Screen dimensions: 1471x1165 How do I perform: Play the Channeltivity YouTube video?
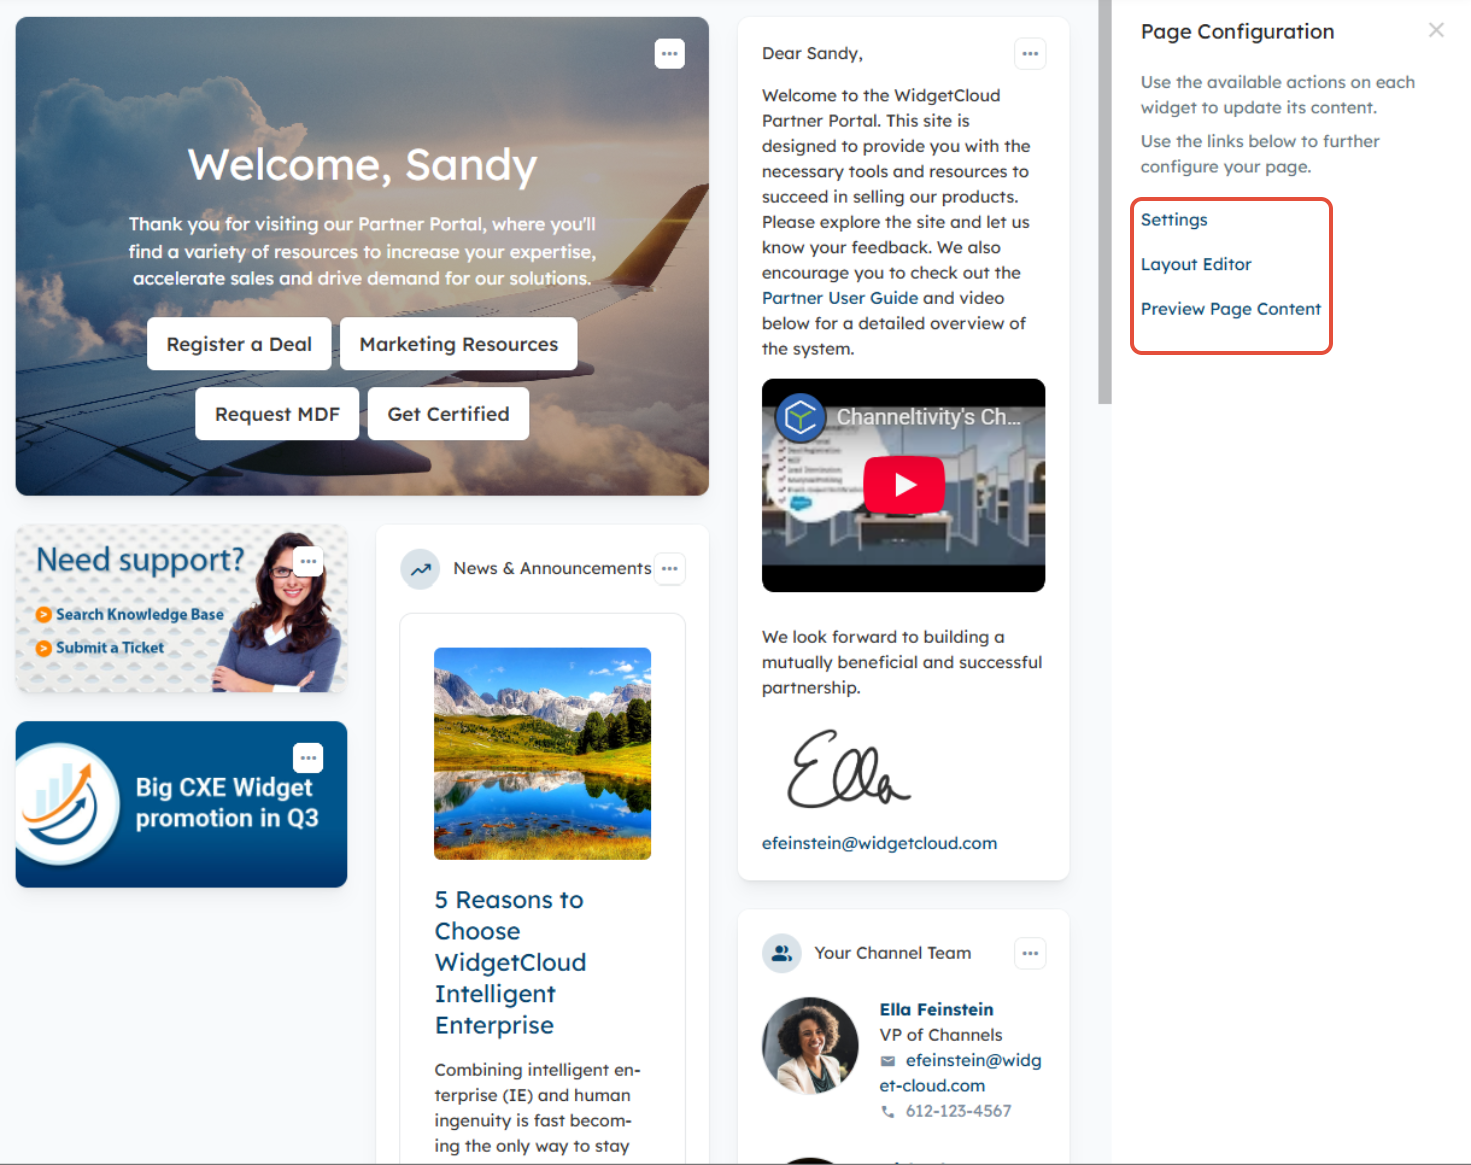(904, 485)
